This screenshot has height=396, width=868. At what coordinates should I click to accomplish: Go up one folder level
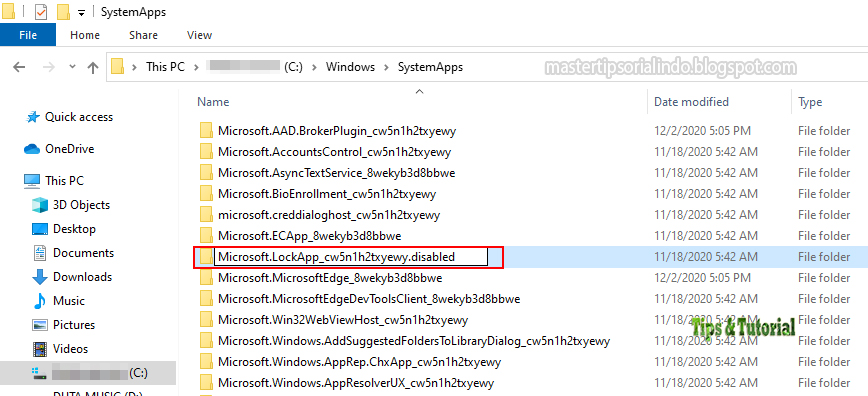(92, 67)
